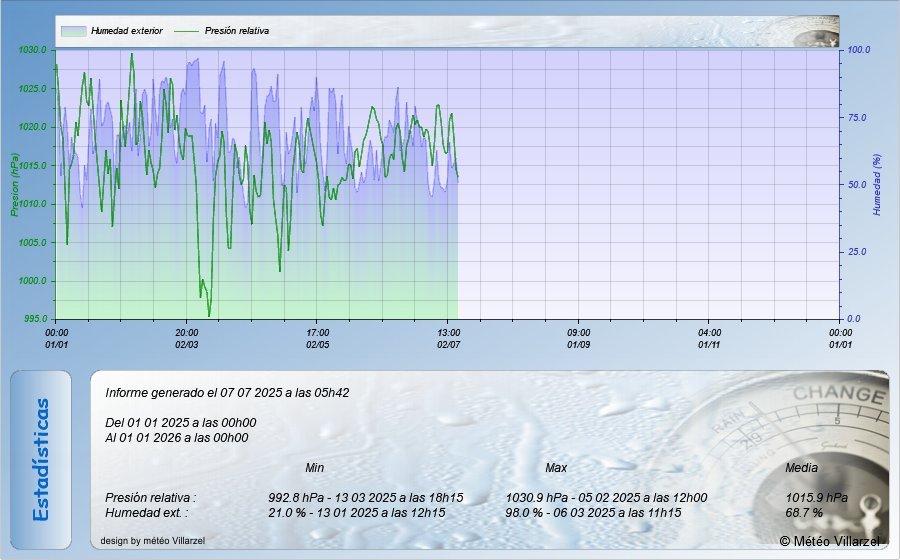The image size is (900, 560).
Task: Click the 'Al 01 01 2026 a las 00h00' line
Action: (x=177, y=438)
